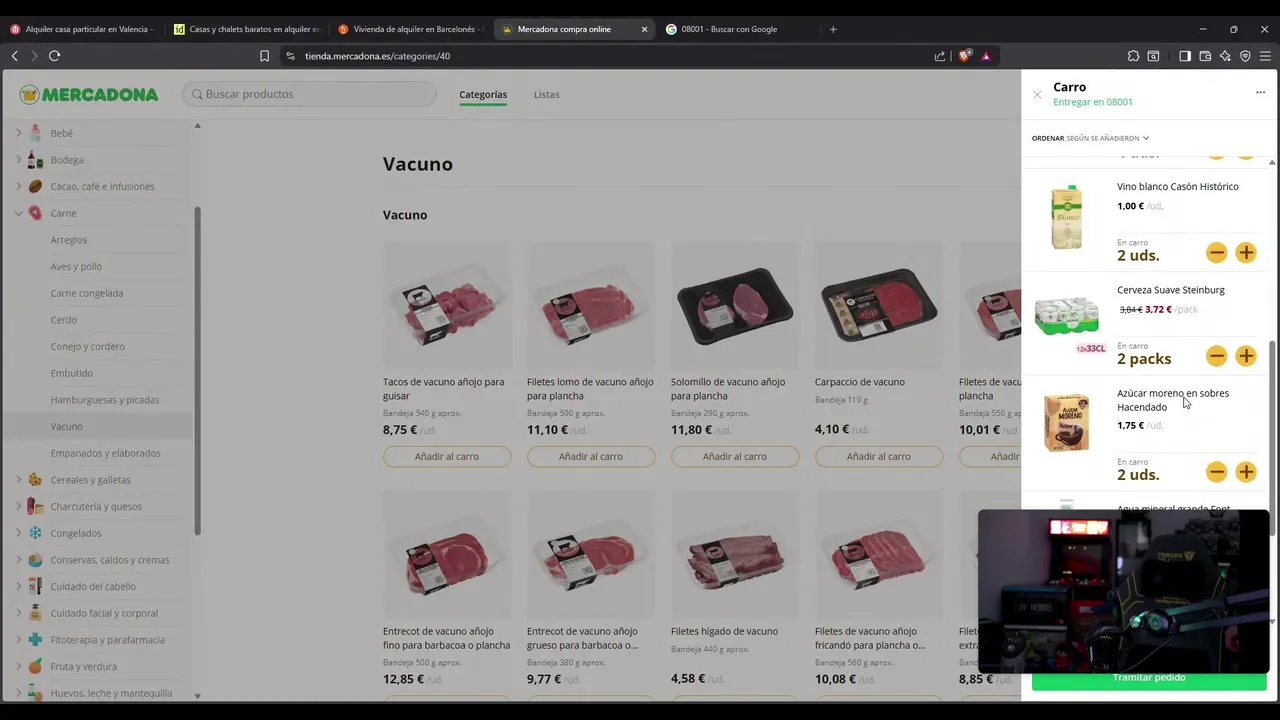This screenshot has height=720, width=1280.
Task: Open Entrecot de vacuno añojo fino product image
Action: coord(447,556)
